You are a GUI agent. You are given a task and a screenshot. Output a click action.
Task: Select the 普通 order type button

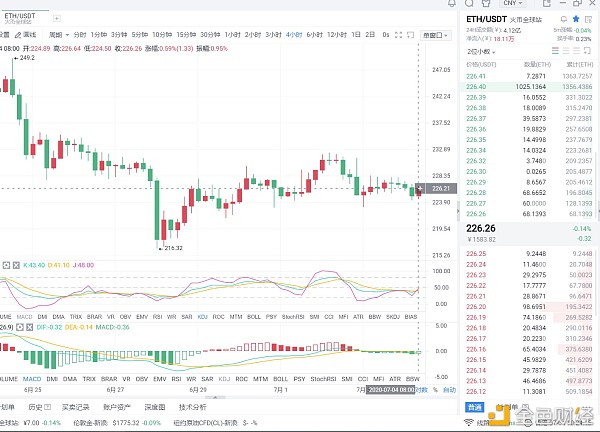475,407
